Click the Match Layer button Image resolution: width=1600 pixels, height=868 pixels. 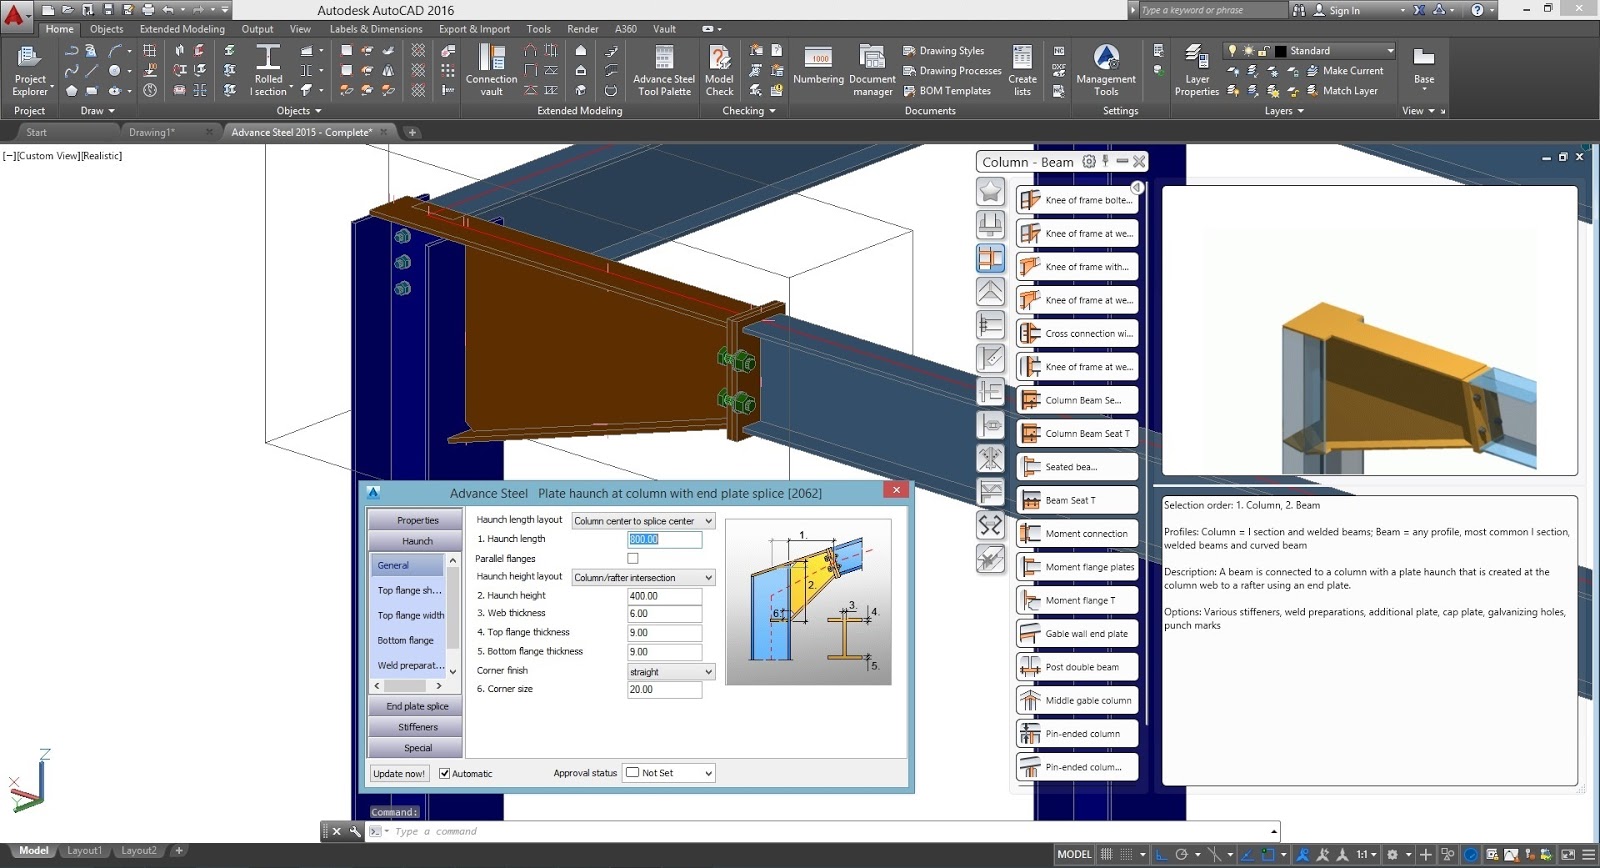click(1342, 91)
